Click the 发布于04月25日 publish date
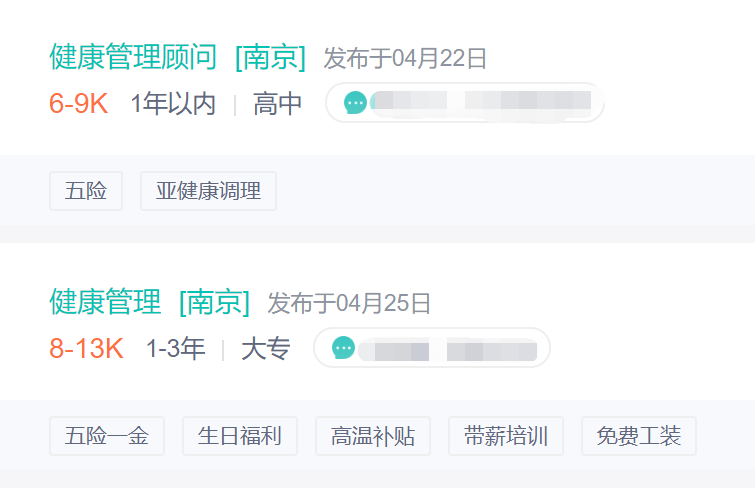 (x=349, y=302)
